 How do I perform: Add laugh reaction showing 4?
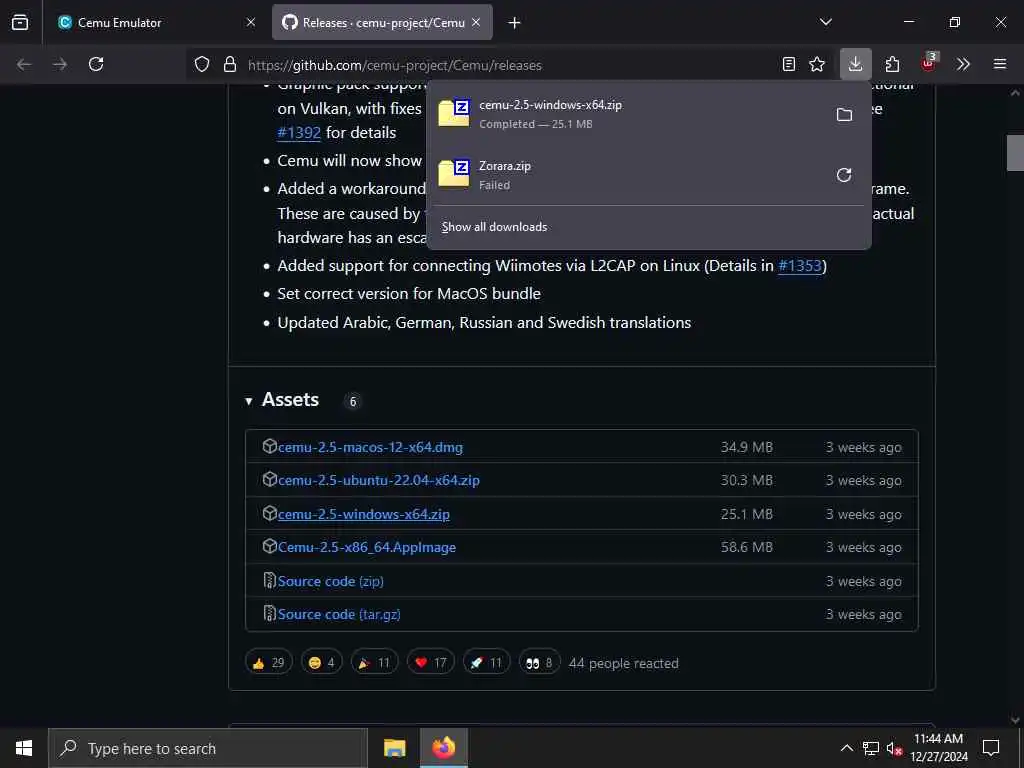tap(321, 663)
